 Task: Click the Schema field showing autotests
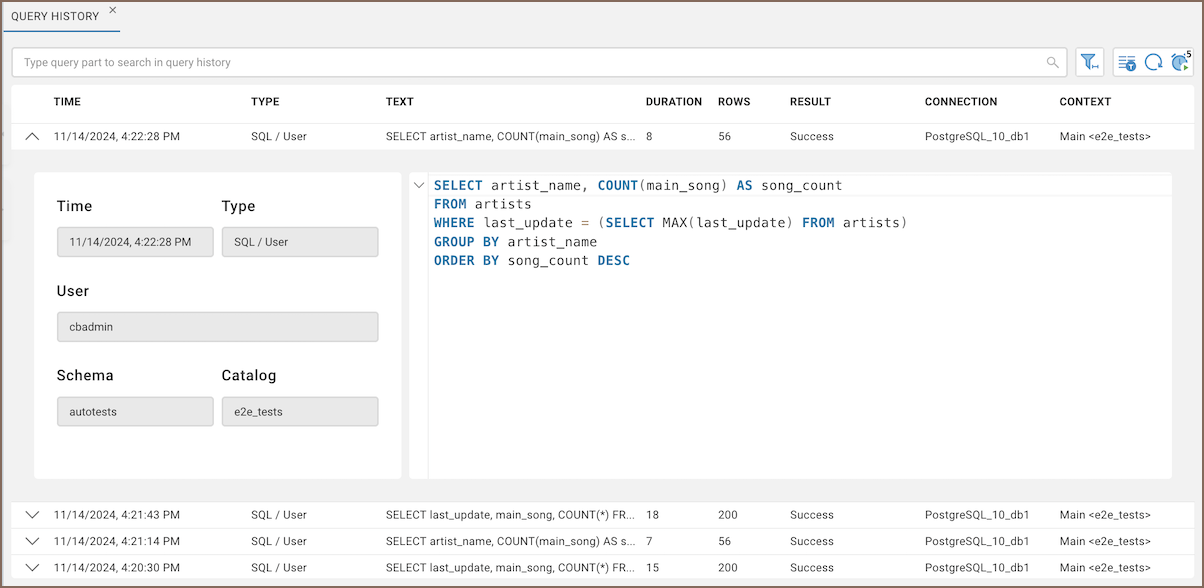click(135, 412)
